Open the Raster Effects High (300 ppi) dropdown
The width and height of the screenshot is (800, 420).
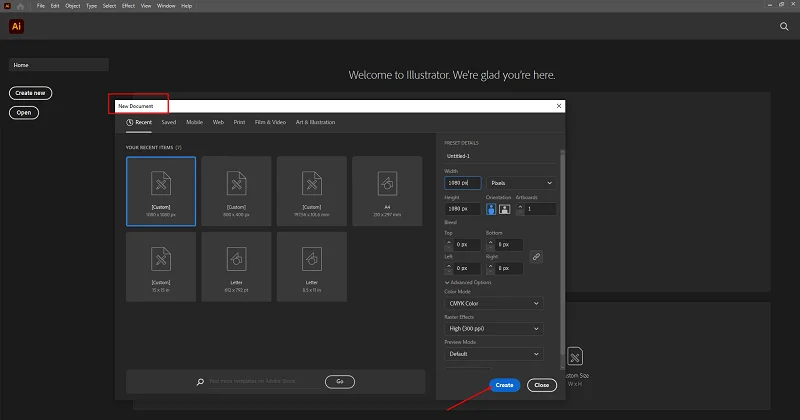point(493,329)
